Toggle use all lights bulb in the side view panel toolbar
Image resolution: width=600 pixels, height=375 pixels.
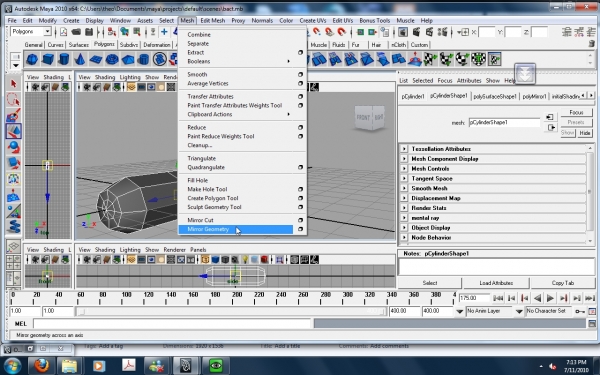click(x=245, y=260)
